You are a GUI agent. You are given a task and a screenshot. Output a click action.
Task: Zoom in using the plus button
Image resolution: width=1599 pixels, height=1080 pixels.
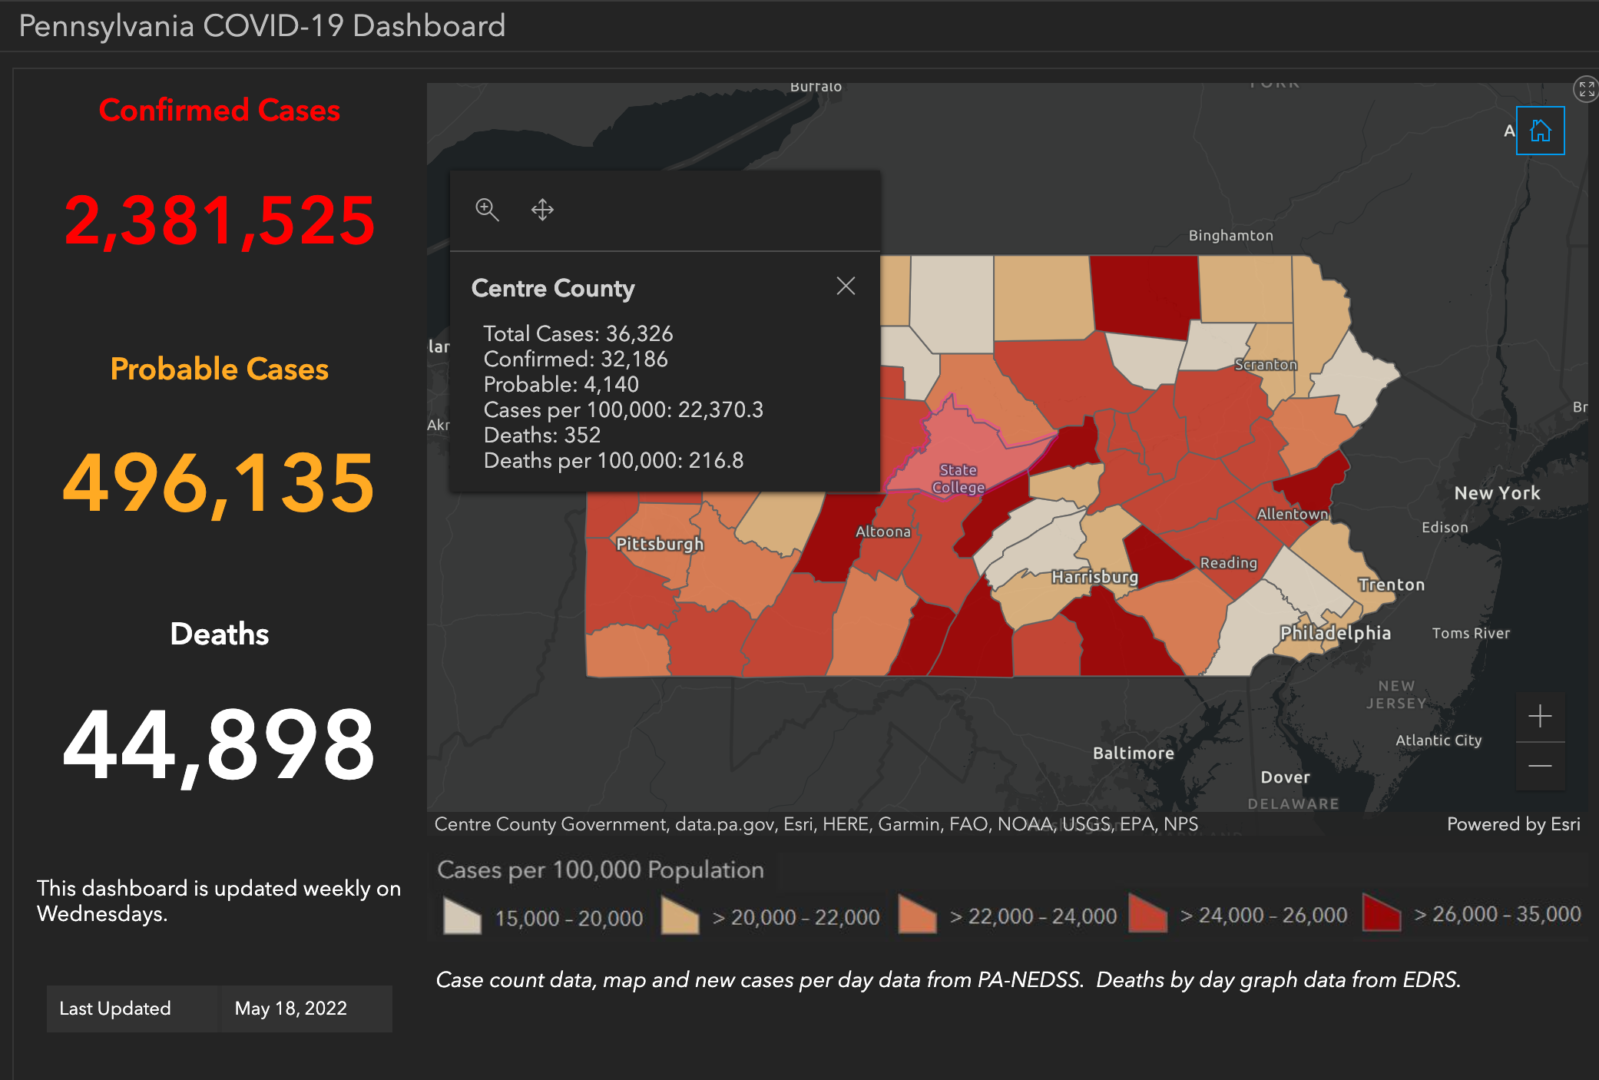[1540, 716]
